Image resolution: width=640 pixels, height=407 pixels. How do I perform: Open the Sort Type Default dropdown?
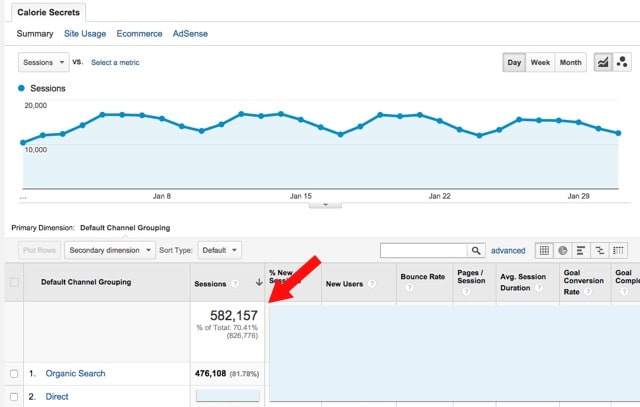(219, 250)
